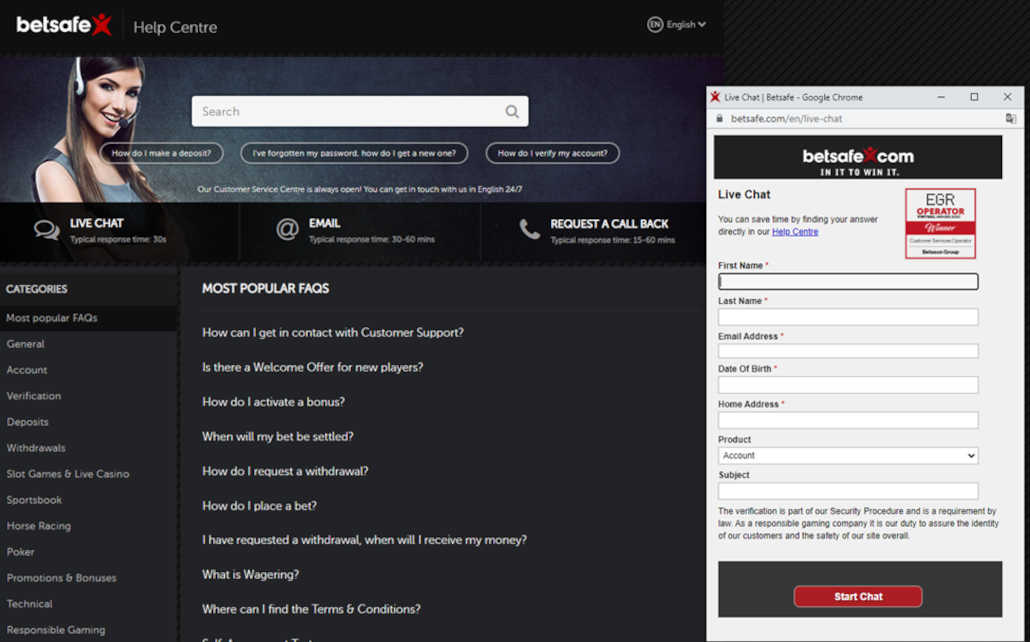Open FAQ about when withdrawal money arrives
Image resolution: width=1030 pixels, height=642 pixels.
(365, 540)
